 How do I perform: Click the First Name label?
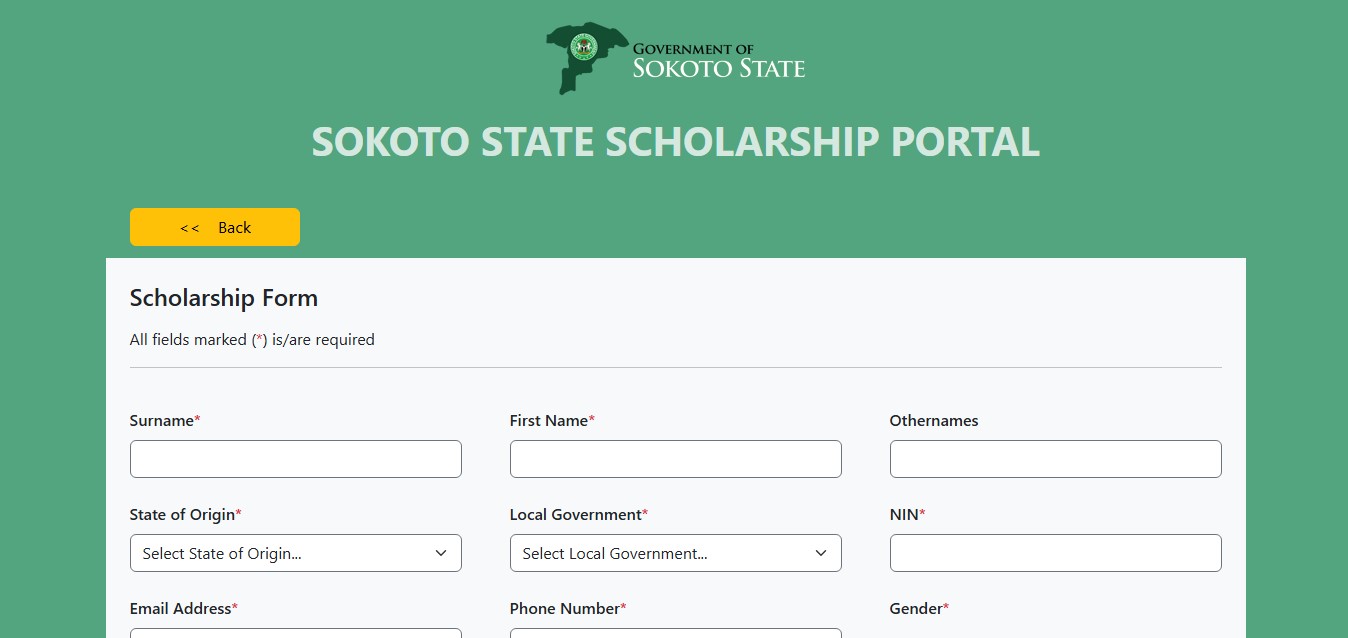coord(550,421)
